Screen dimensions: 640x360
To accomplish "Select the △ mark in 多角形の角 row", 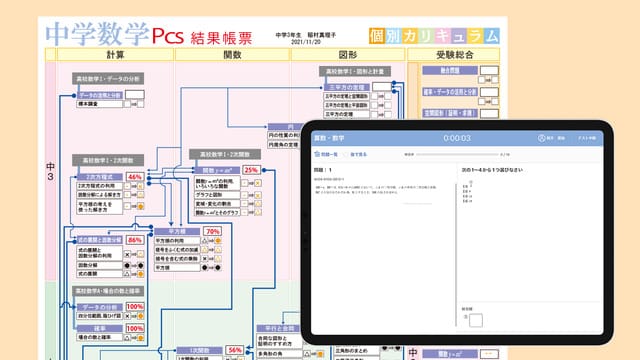I will tap(307, 354).
